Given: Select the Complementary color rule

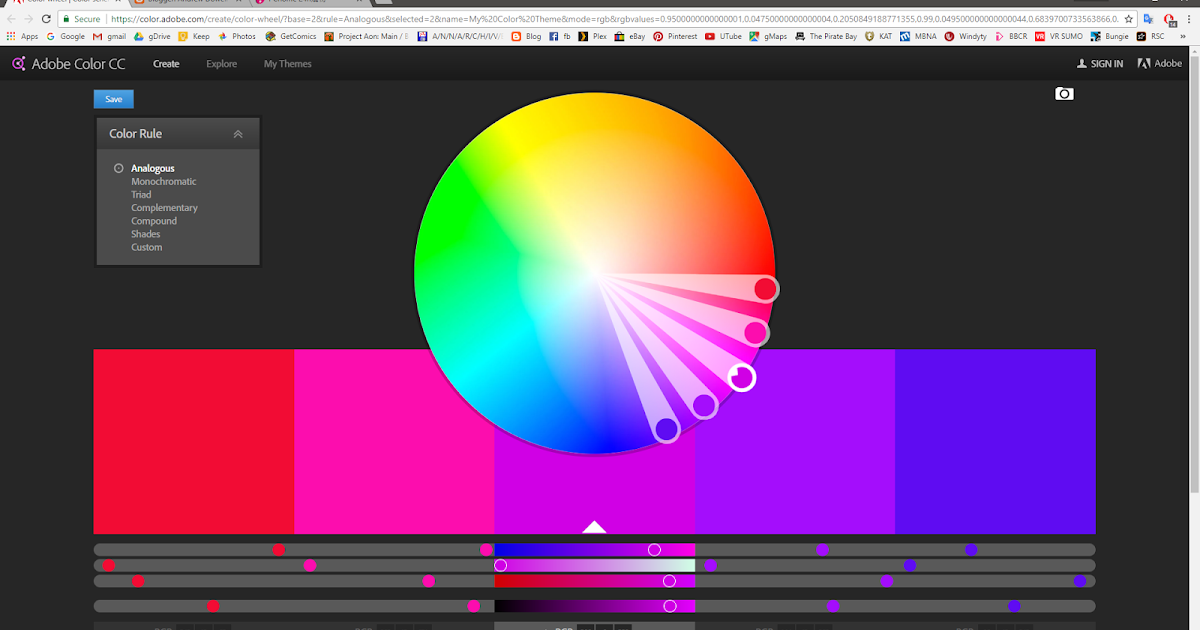Looking at the screenshot, I should click(164, 207).
